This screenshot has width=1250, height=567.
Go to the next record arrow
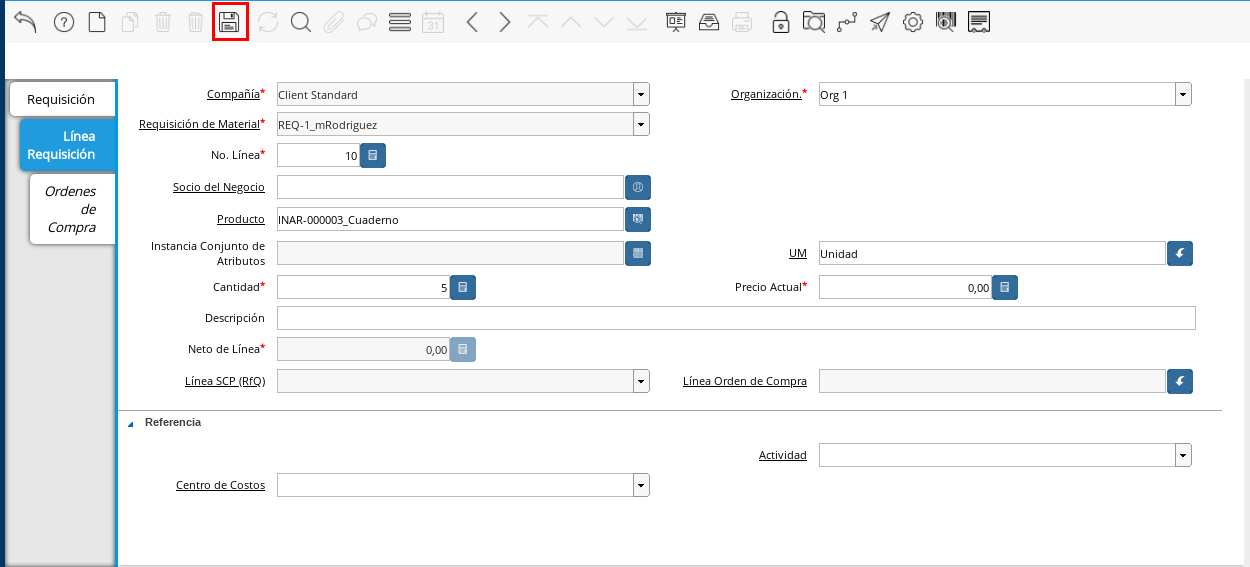[505, 22]
